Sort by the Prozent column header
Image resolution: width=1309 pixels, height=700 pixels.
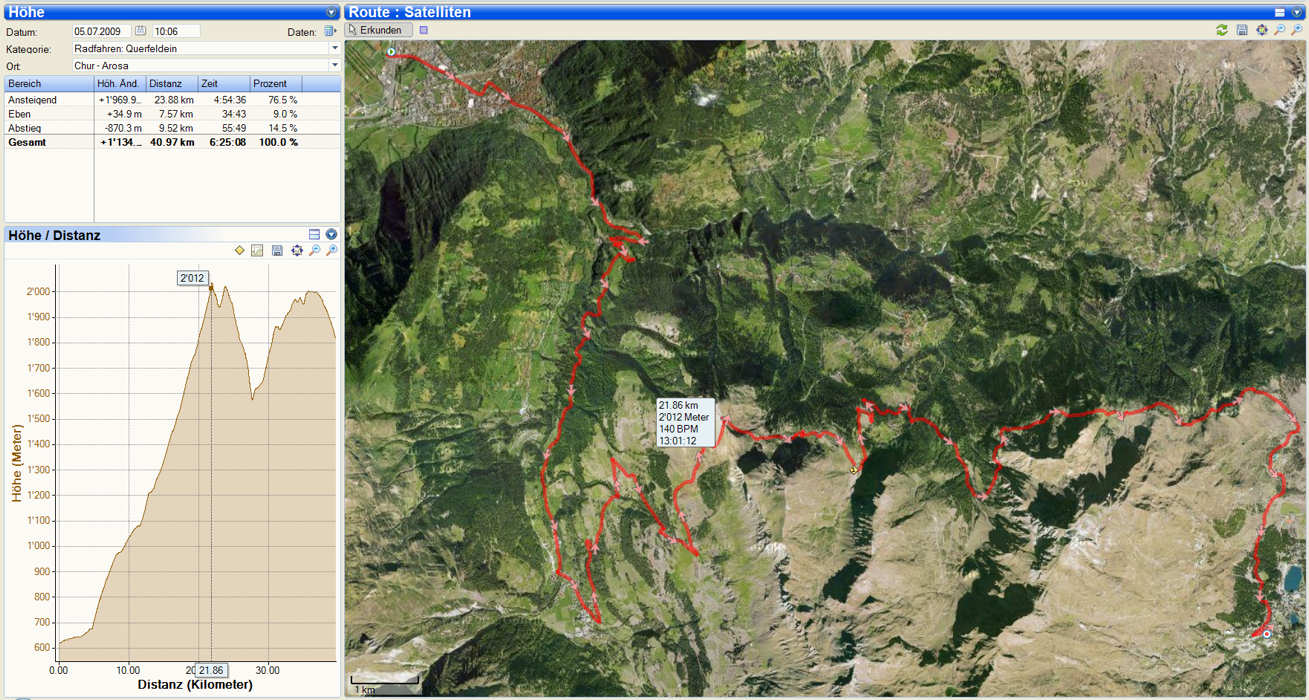pyautogui.click(x=276, y=84)
